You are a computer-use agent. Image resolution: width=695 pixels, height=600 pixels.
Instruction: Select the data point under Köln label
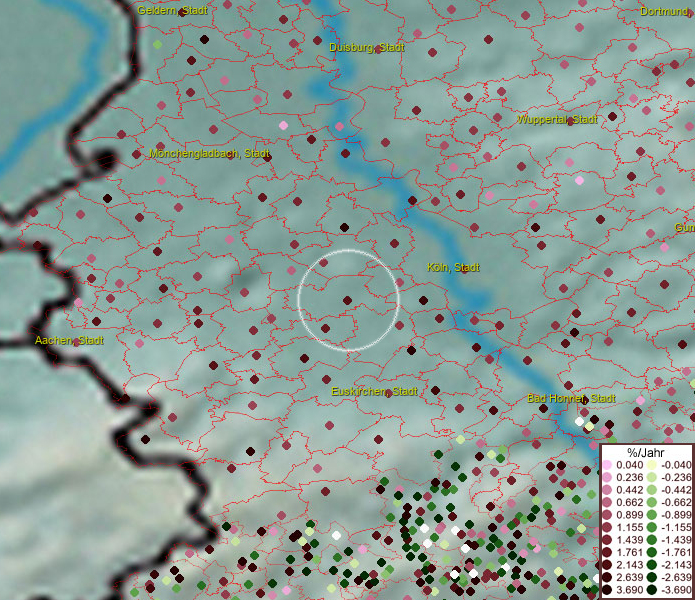point(465,269)
